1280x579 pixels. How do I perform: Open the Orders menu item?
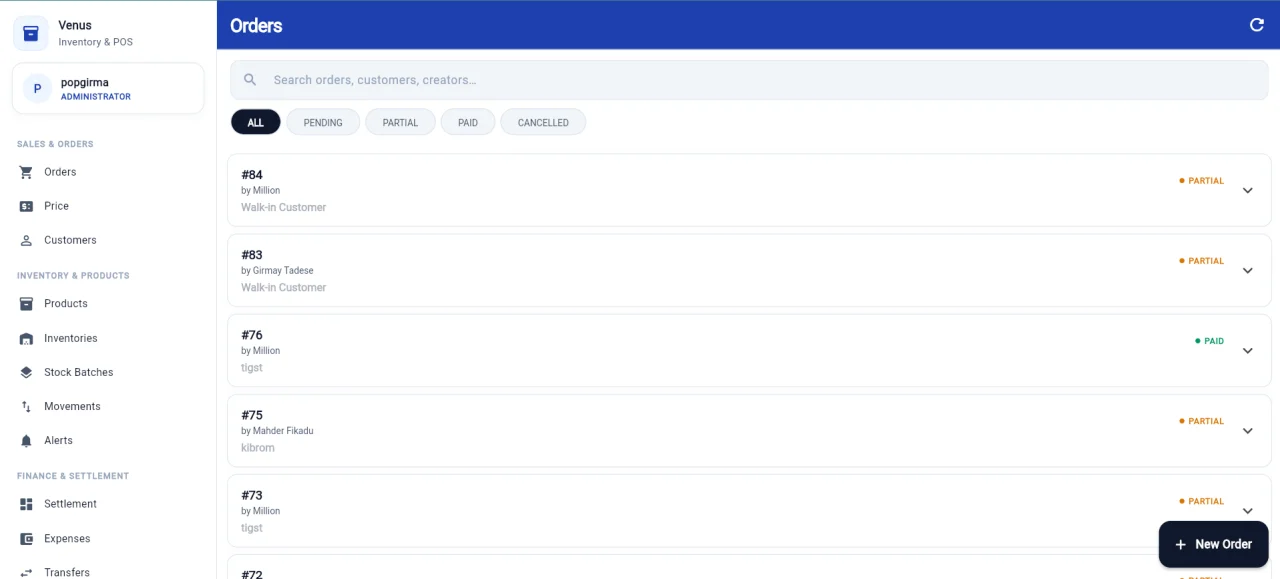[108, 172]
